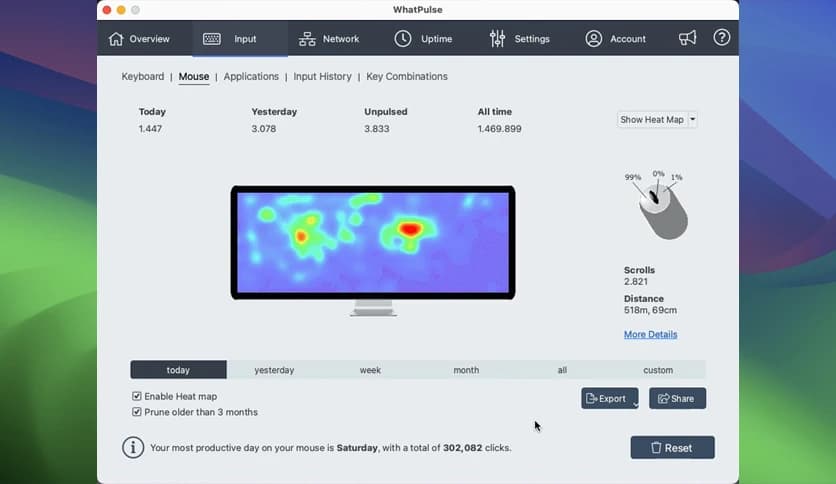Click the megaphone announcements icon
The width and height of the screenshot is (836, 484).
687,38
